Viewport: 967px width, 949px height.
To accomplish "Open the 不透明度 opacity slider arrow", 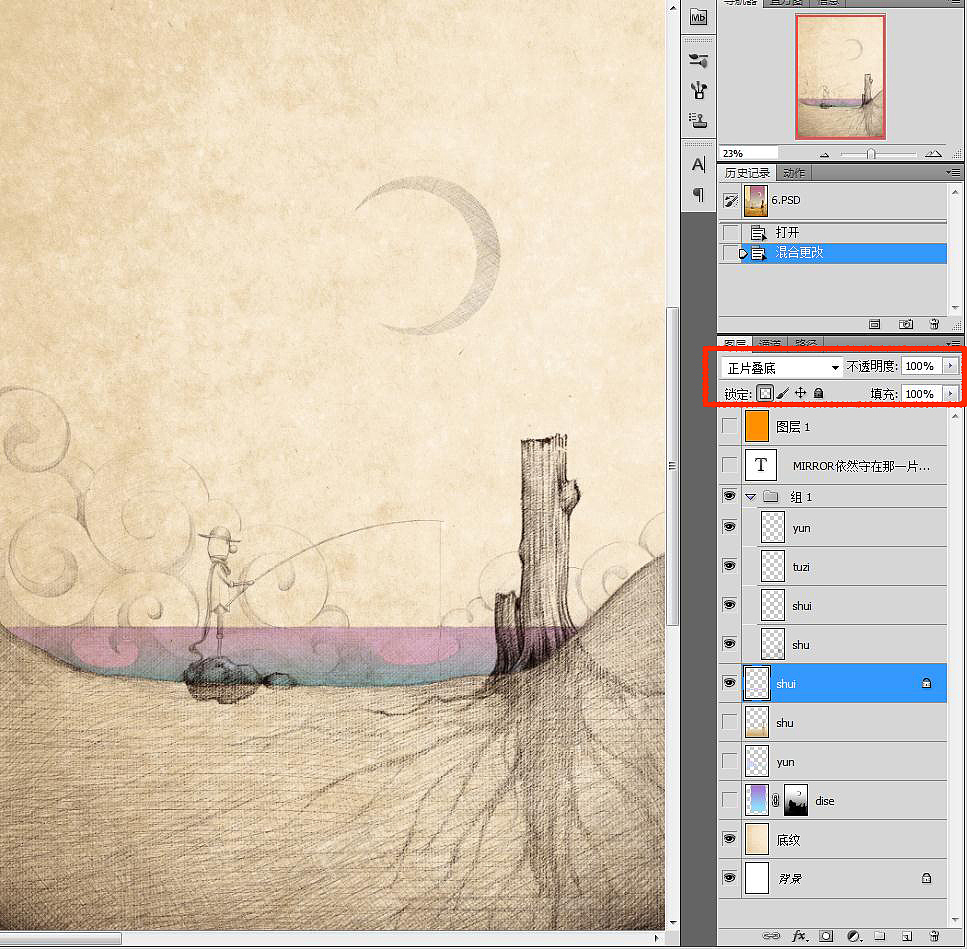I will 950,367.
